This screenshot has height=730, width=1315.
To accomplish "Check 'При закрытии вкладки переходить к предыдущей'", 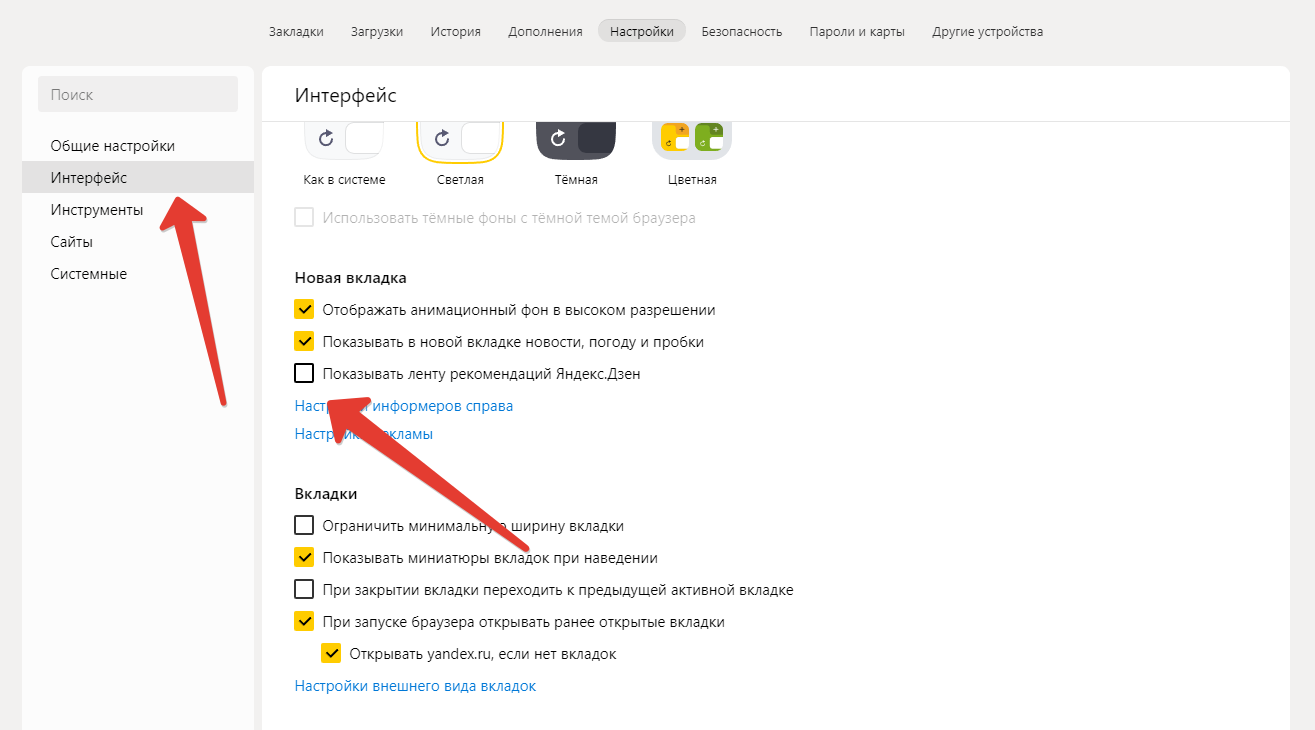I will (305, 590).
